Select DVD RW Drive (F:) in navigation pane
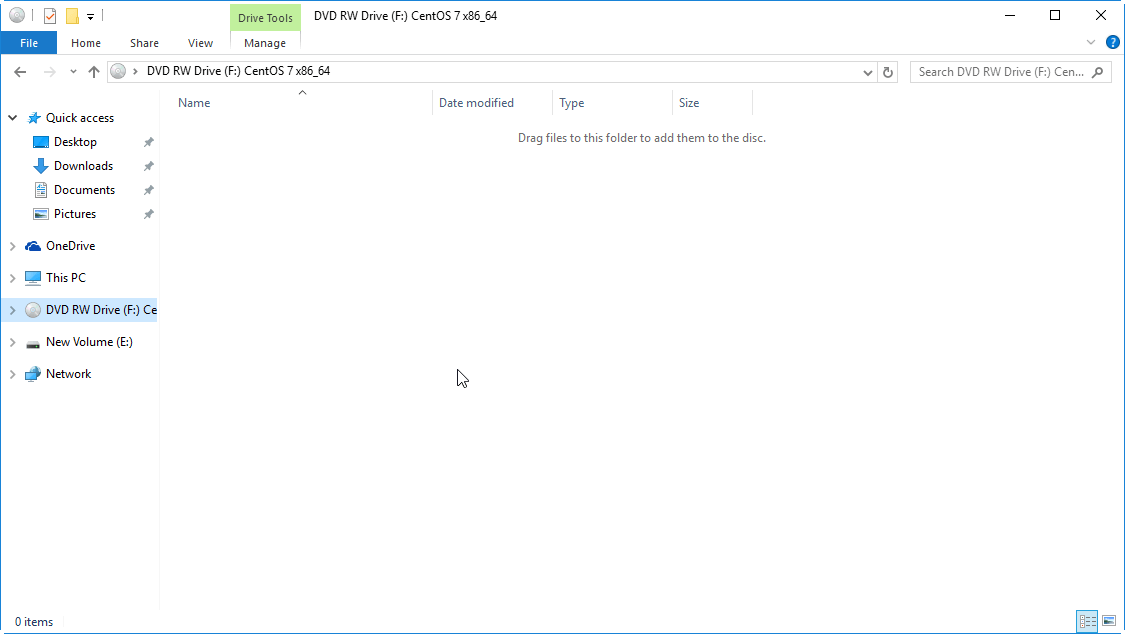The image size is (1125, 634). coord(101,310)
